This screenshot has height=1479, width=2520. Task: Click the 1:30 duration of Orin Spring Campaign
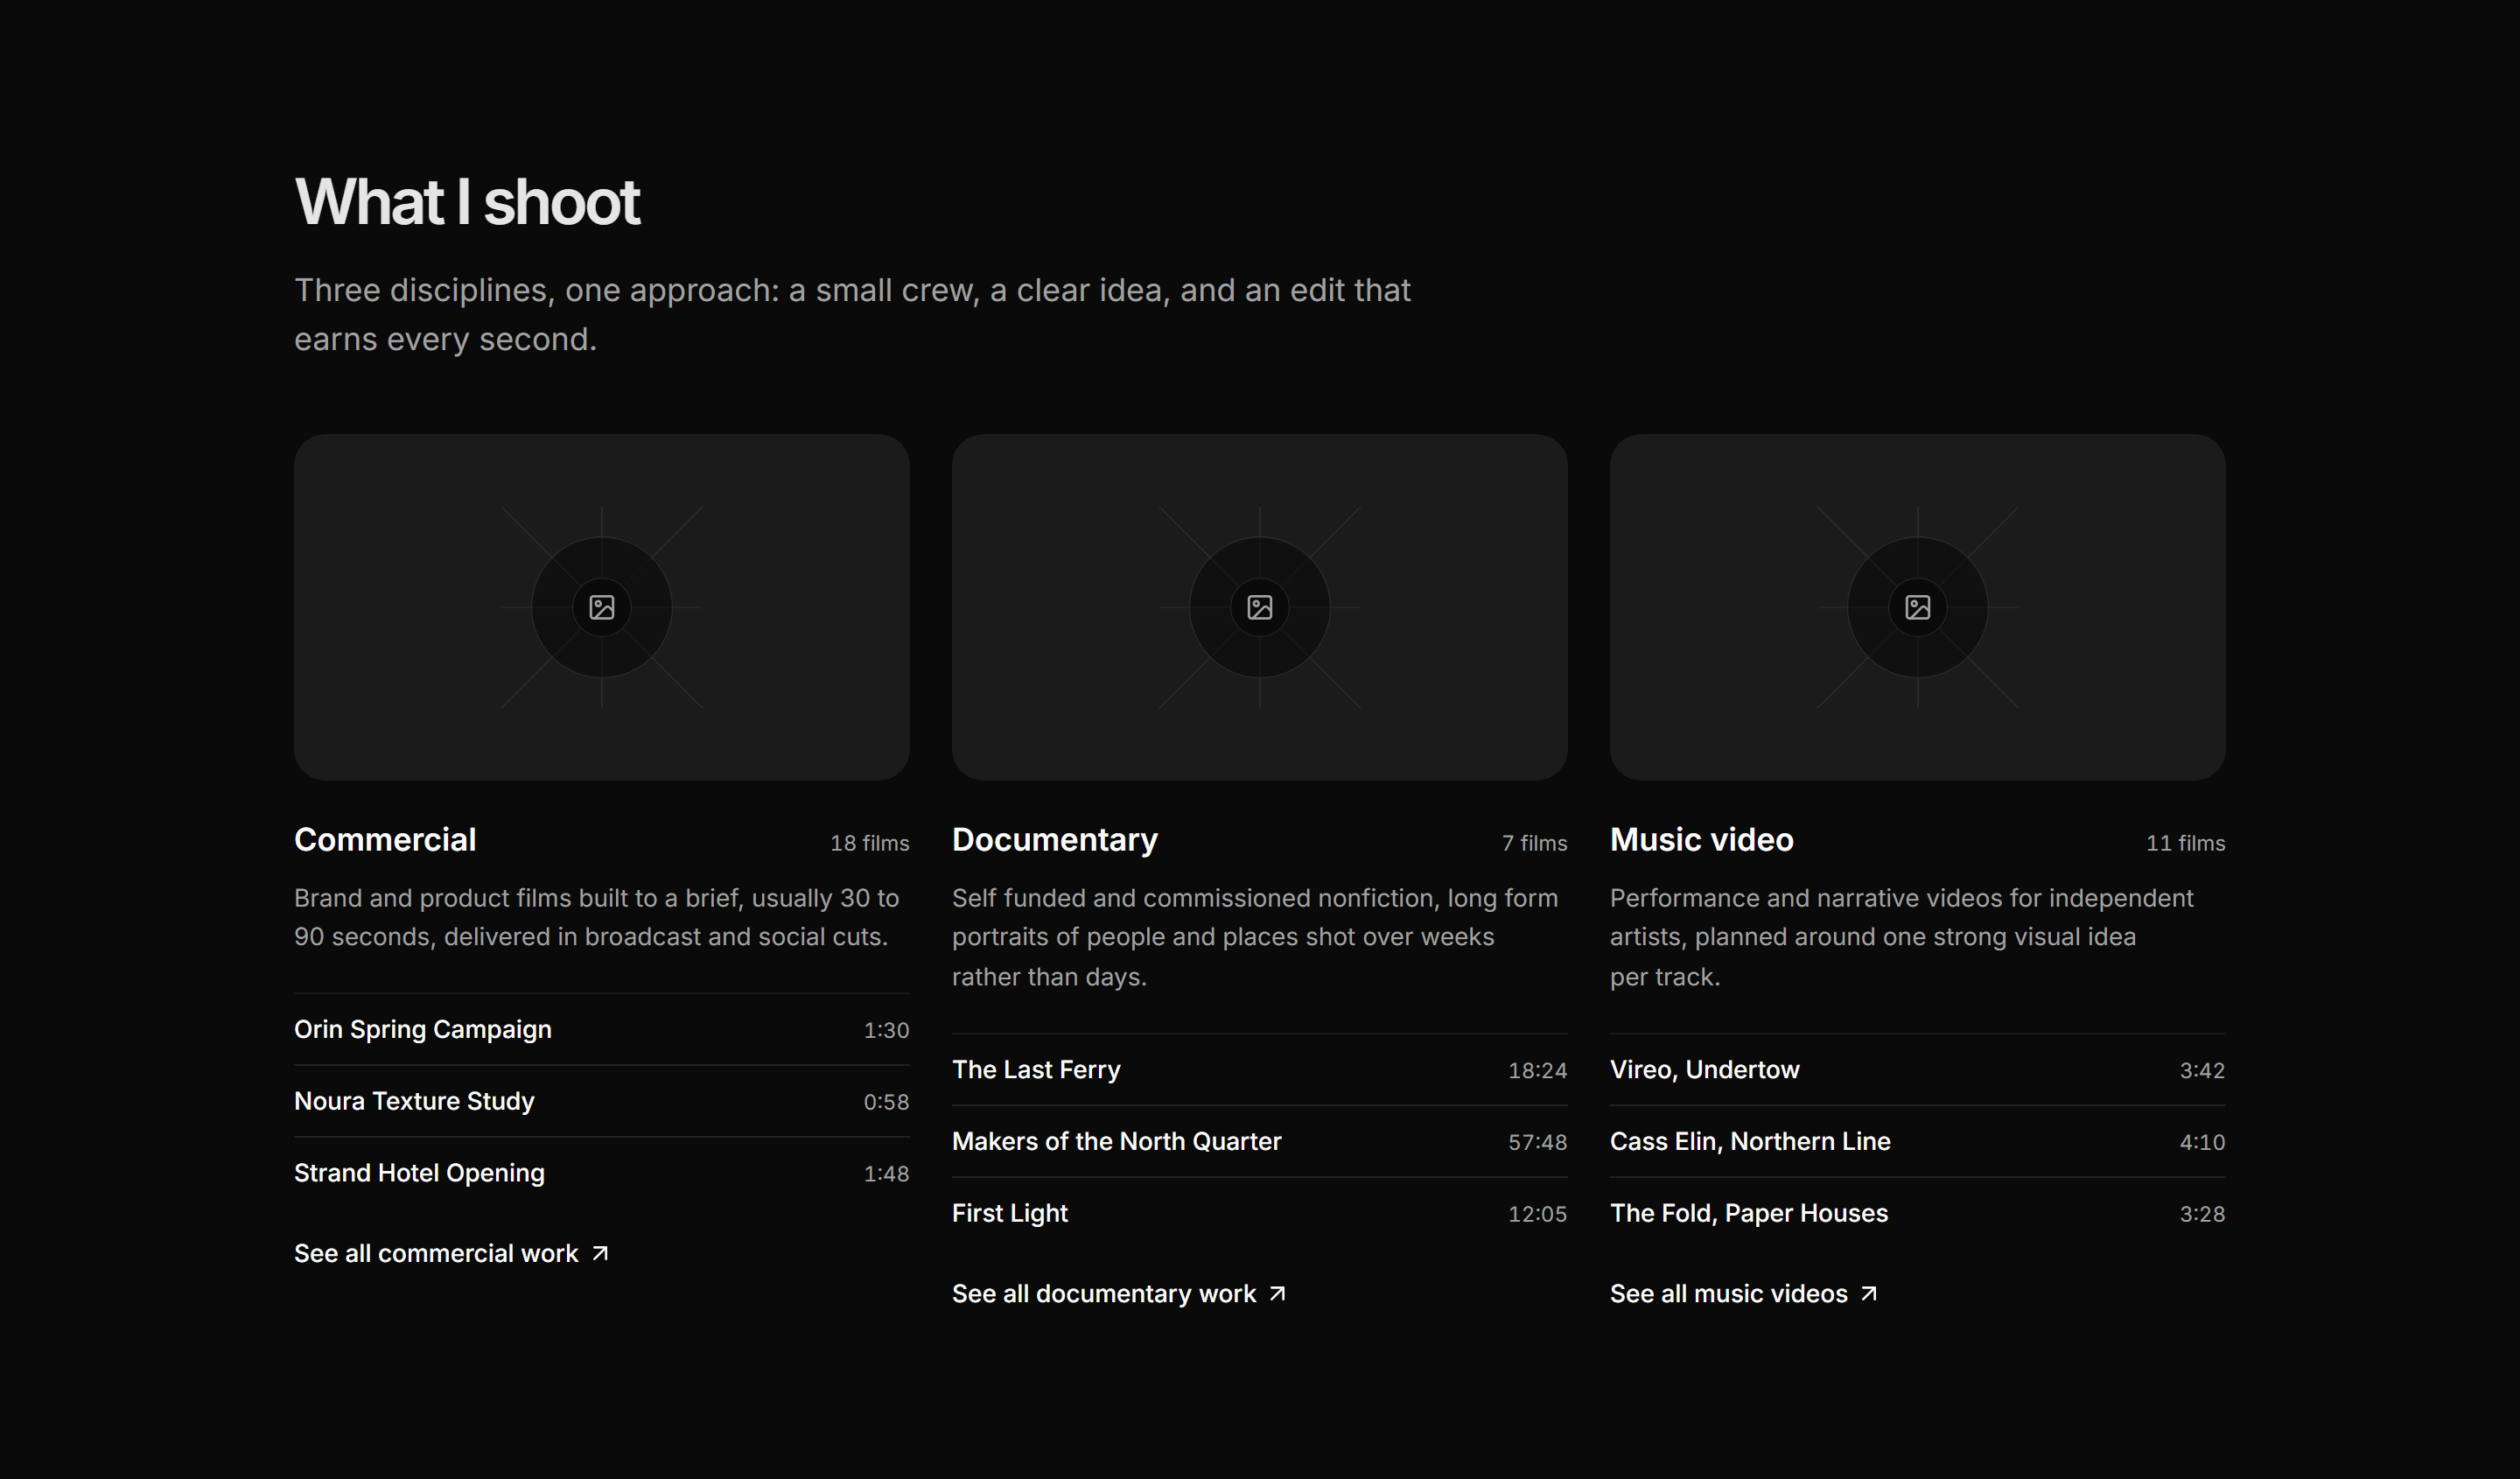tap(886, 1030)
